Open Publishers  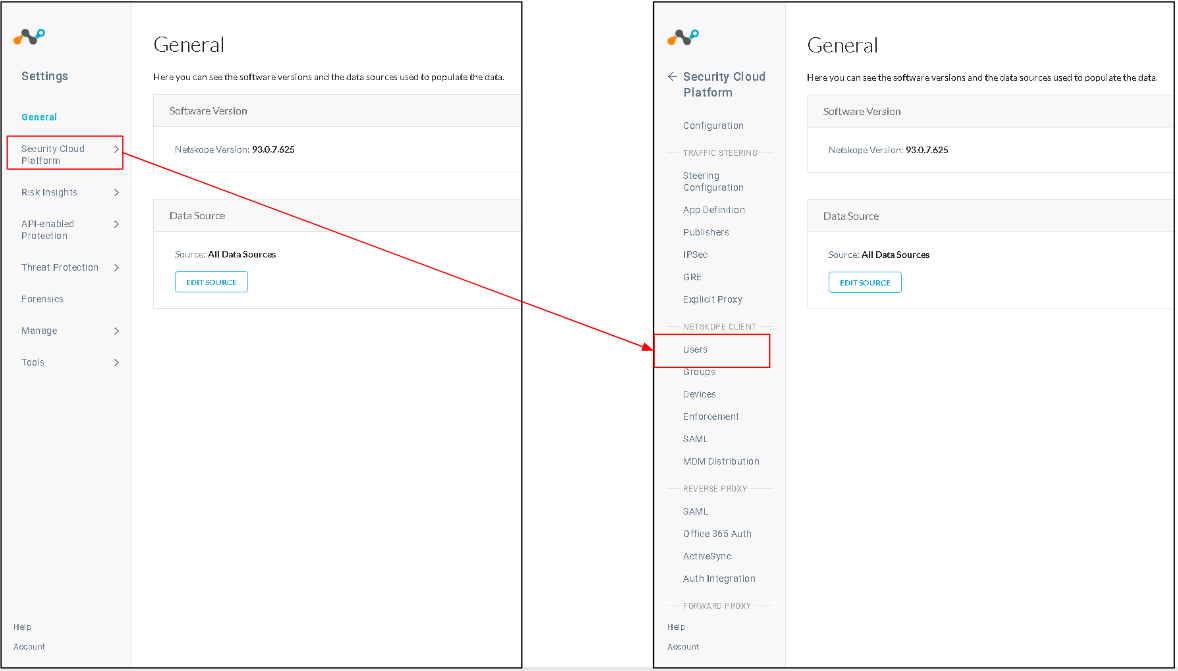705,232
